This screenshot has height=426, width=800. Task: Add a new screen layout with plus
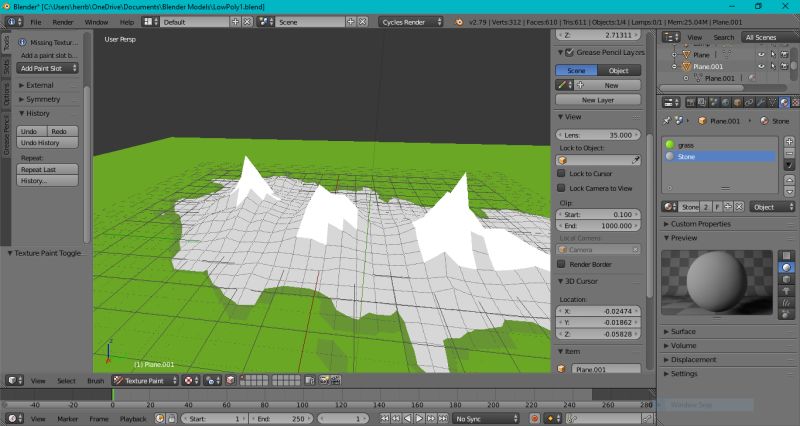235,22
